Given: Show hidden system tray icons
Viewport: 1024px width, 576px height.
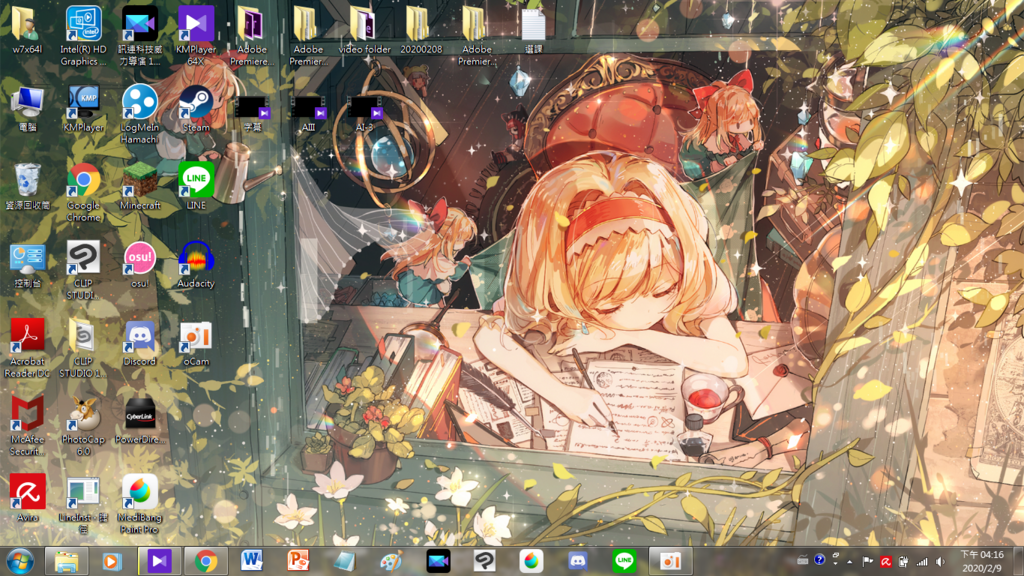Looking at the screenshot, I should (x=850, y=562).
